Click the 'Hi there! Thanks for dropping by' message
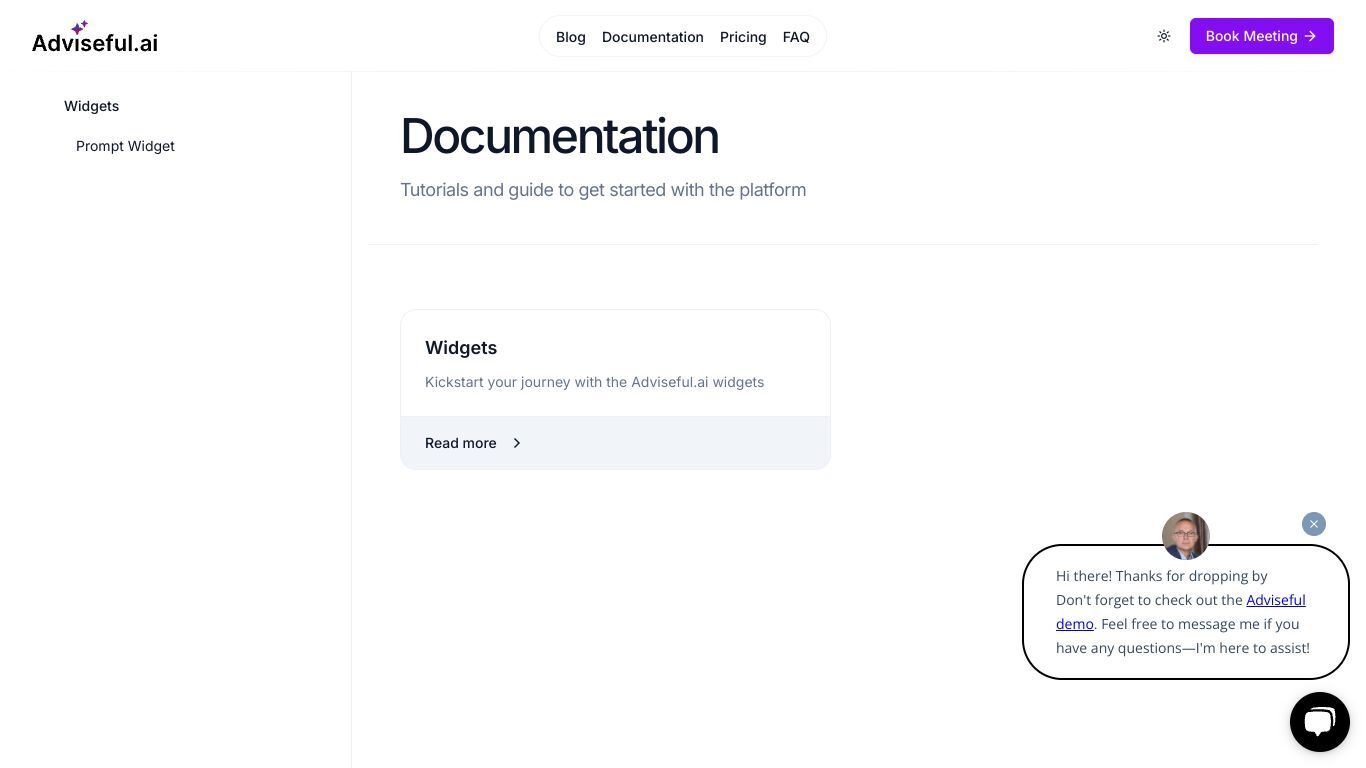Screen dimensions: 1366x768 pyautogui.click(x=1162, y=576)
